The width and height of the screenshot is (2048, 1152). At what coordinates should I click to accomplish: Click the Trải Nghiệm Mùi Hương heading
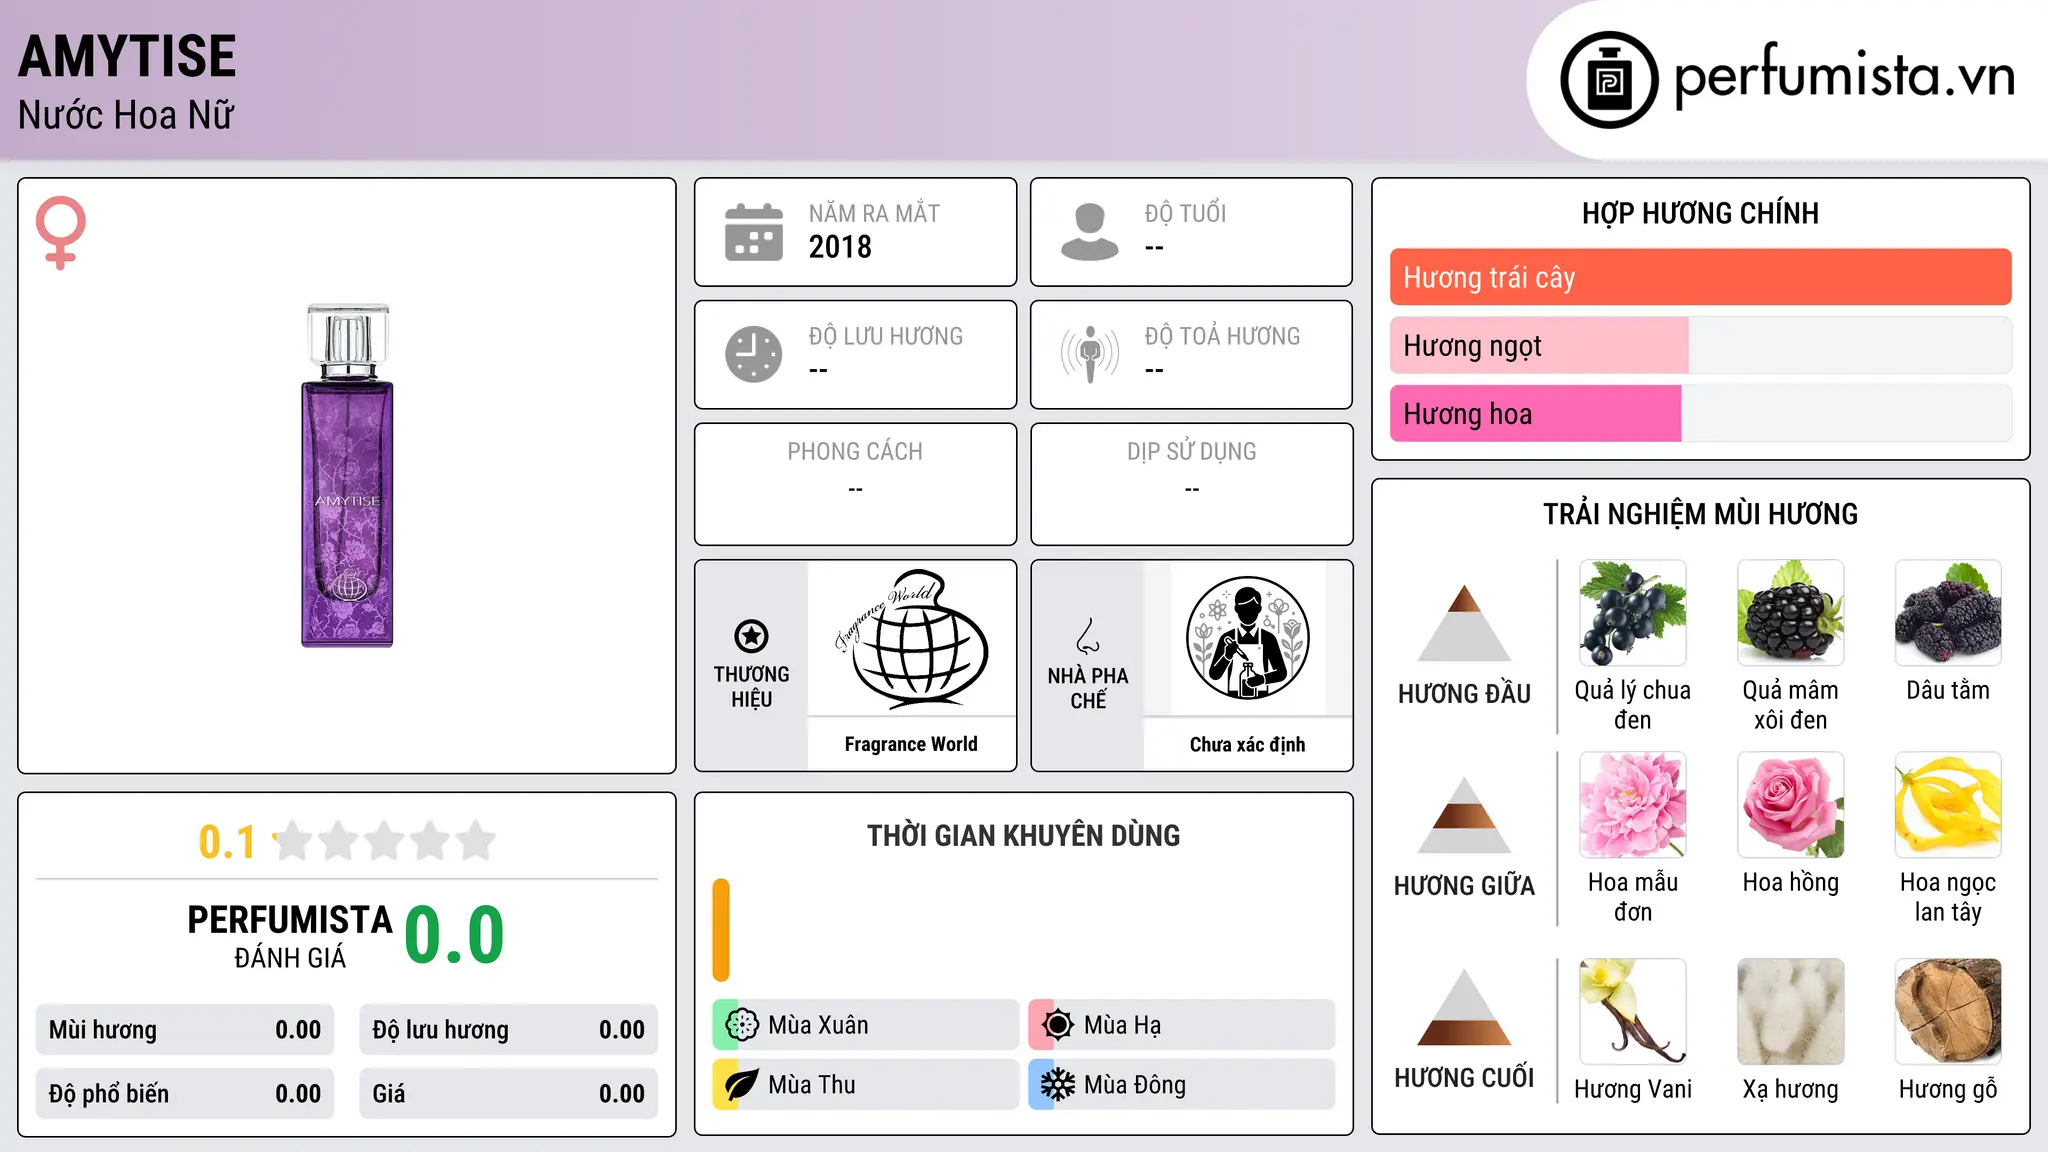tap(1700, 514)
